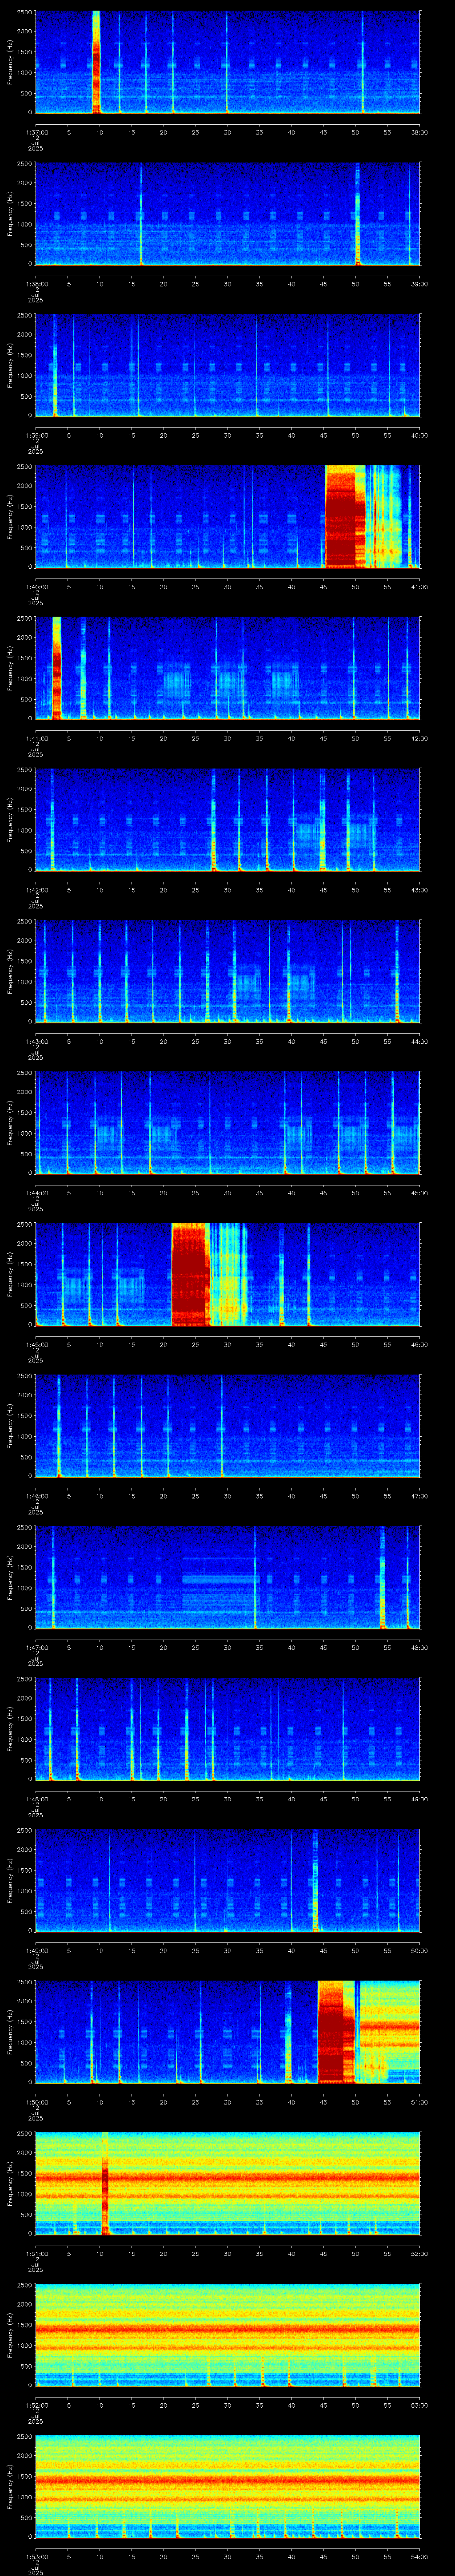455x2576 pixels.
Task: Click the 41:00 end time label
Action: tap(419, 586)
